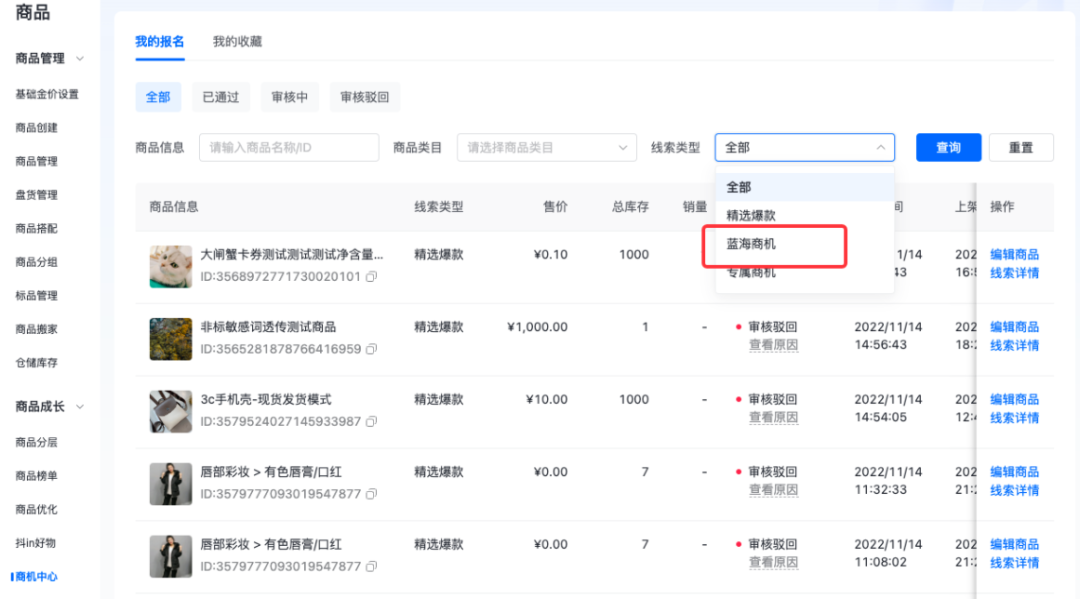Collapse the 商品管理 sidebar section
1080x599 pixels.
click(x=44, y=58)
